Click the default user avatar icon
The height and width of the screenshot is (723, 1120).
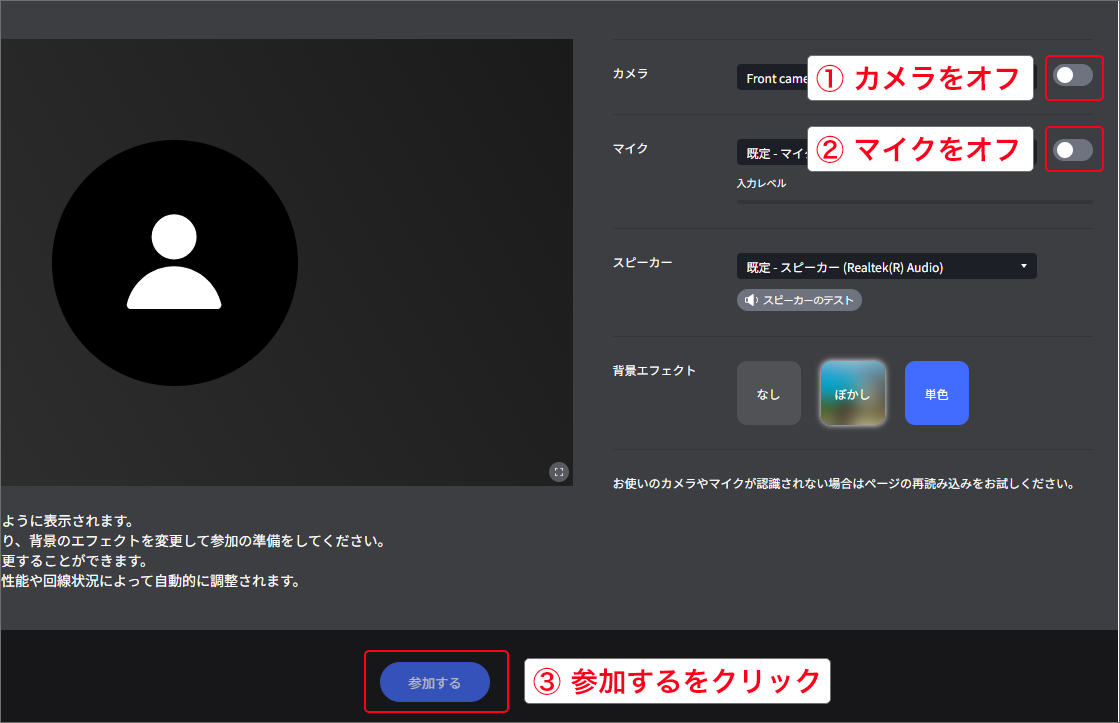tap(174, 263)
